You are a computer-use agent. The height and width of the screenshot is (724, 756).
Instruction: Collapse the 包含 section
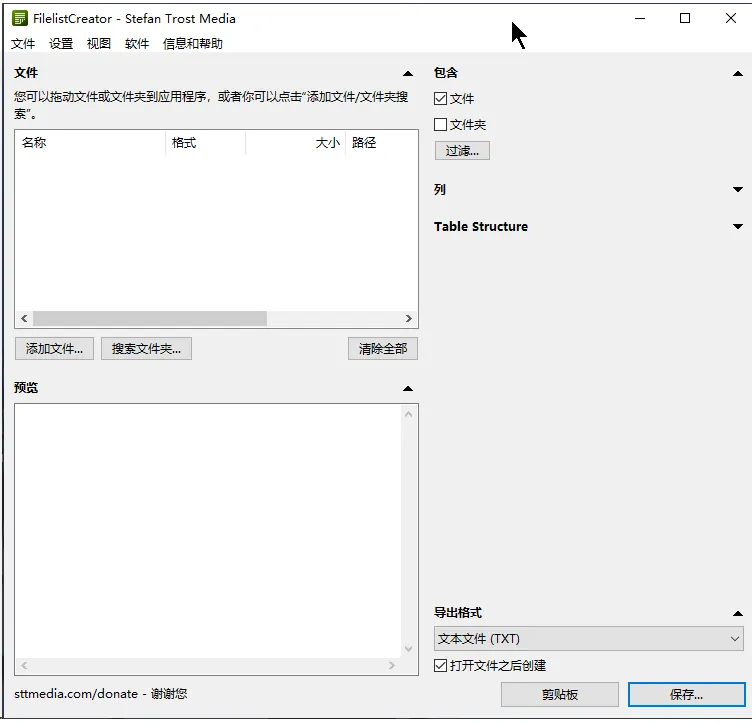click(x=738, y=74)
